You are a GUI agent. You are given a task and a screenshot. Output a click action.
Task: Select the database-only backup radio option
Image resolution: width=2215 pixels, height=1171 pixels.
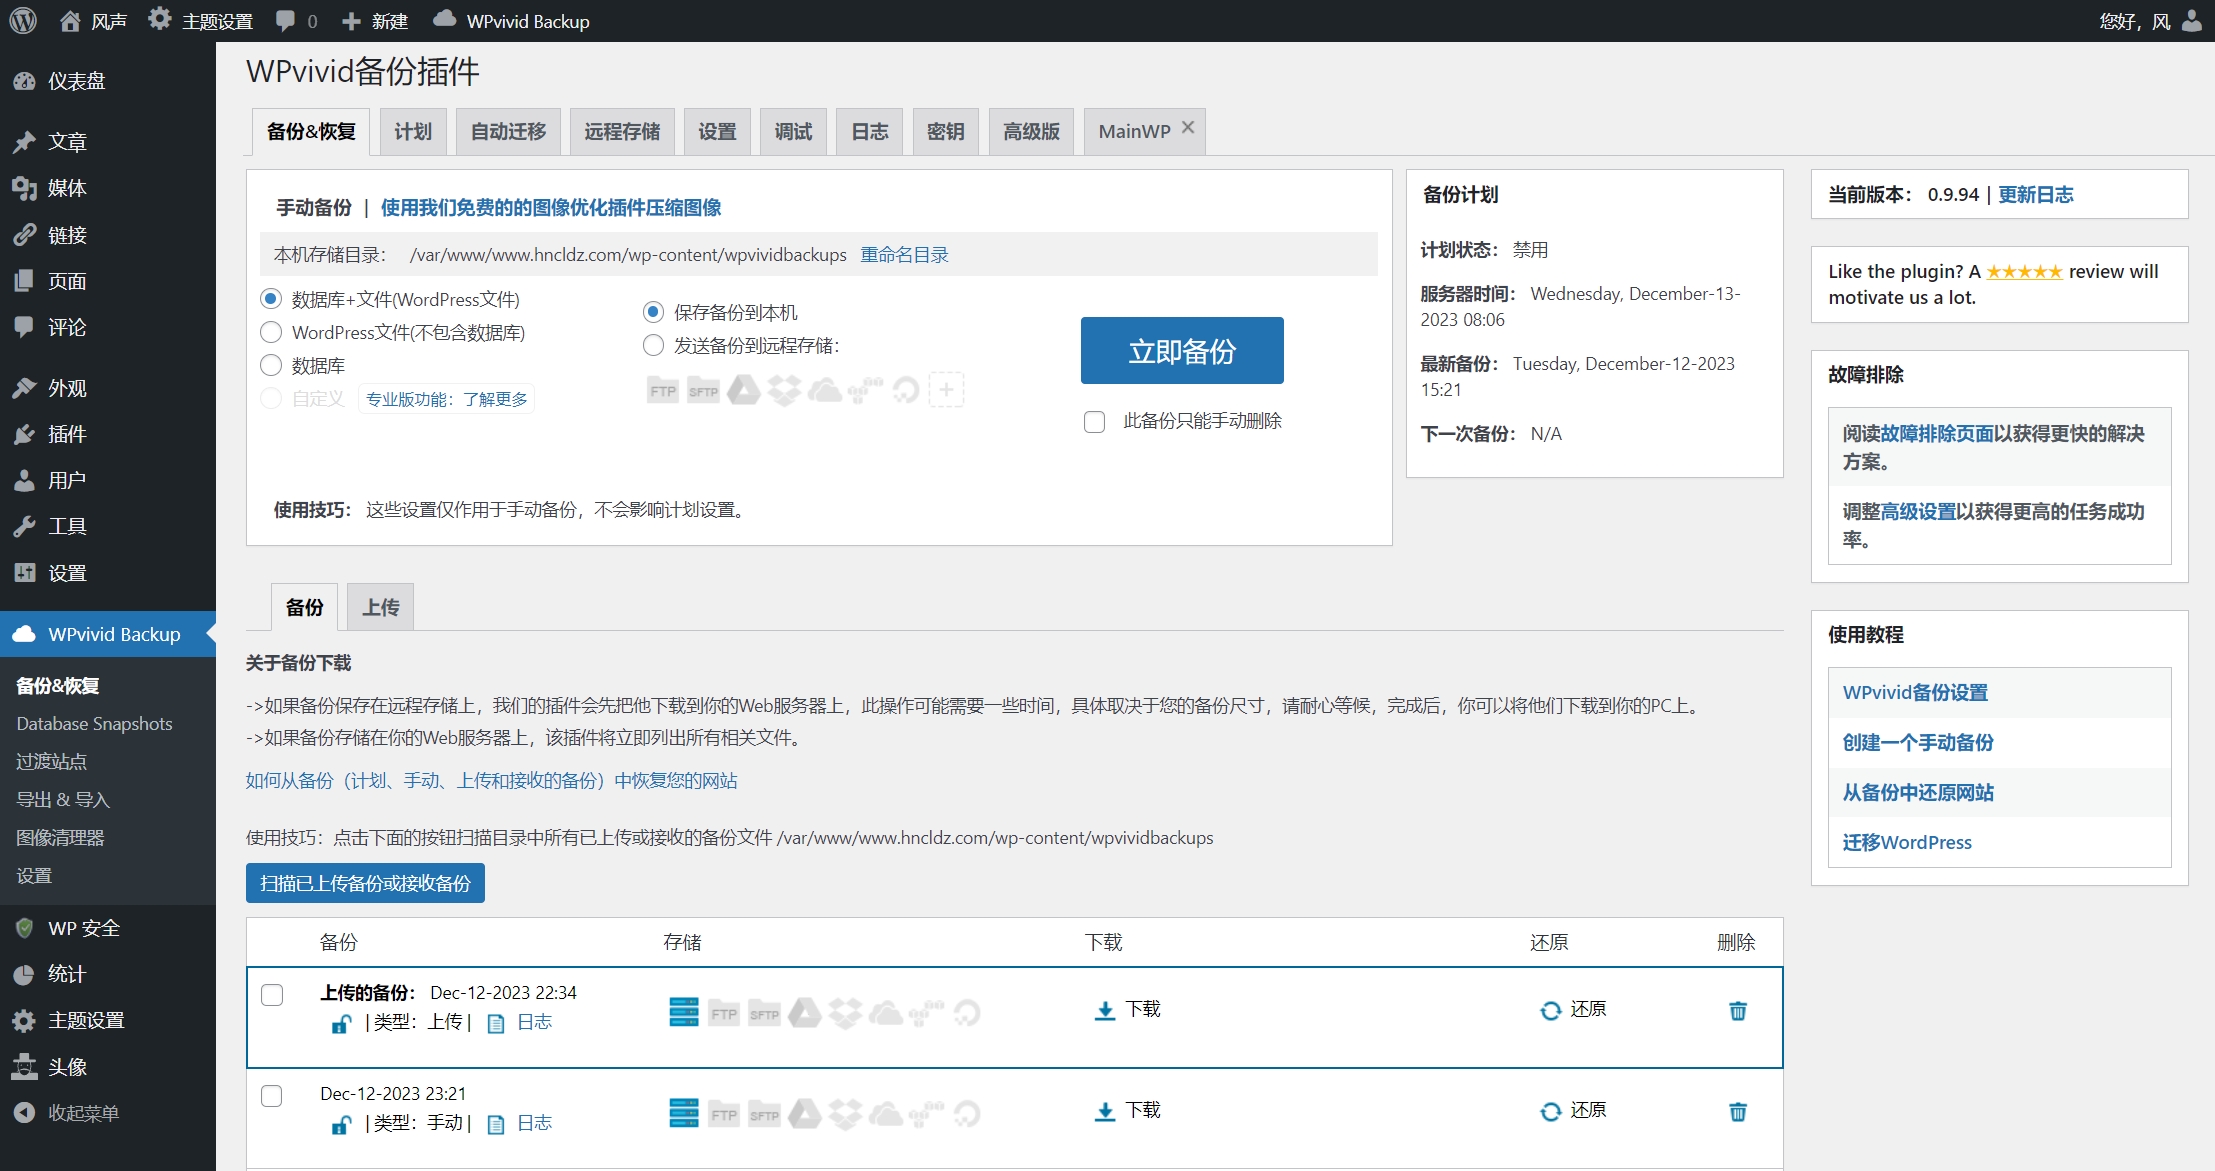click(x=271, y=365)
